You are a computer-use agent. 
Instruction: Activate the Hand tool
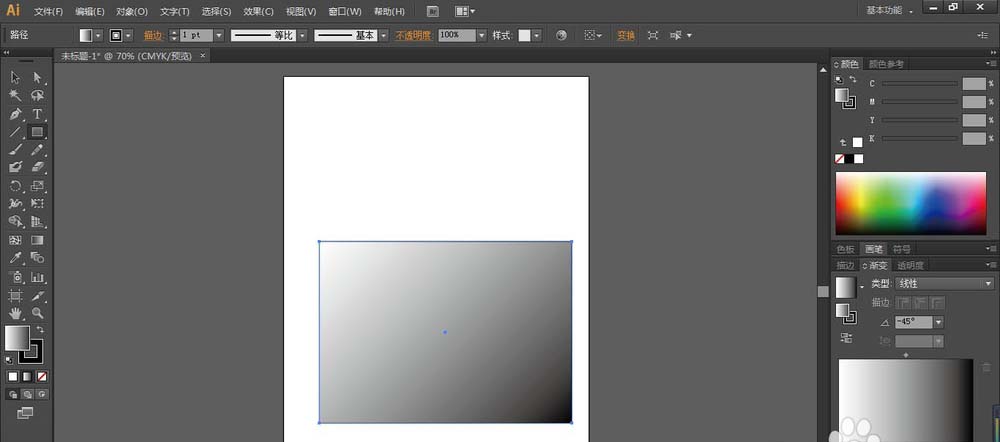point(15,313)
